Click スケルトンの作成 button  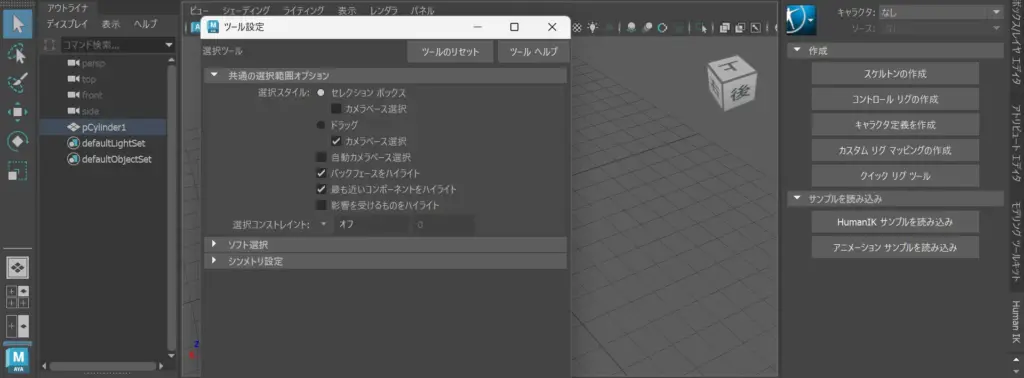(895, 74)
